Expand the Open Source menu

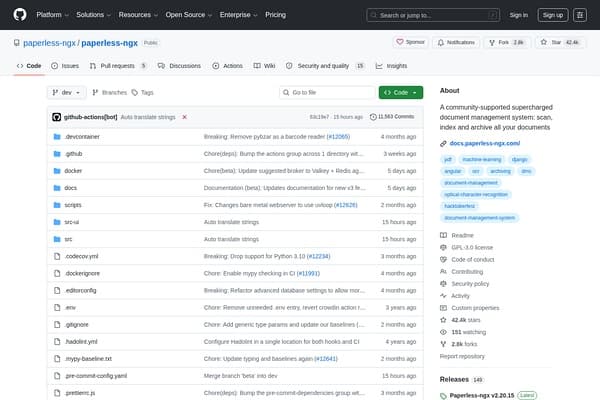coord(189,15)
